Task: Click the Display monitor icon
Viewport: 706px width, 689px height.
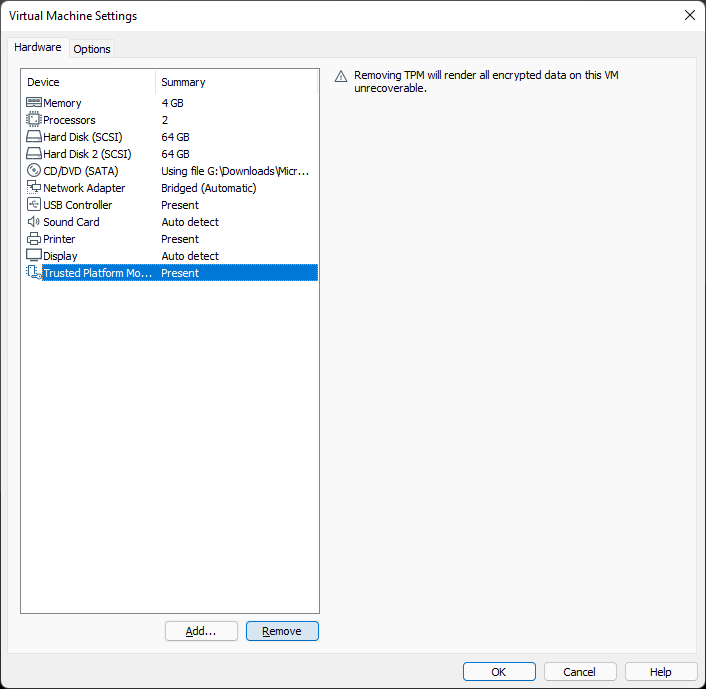Action: tap(34, 255)
